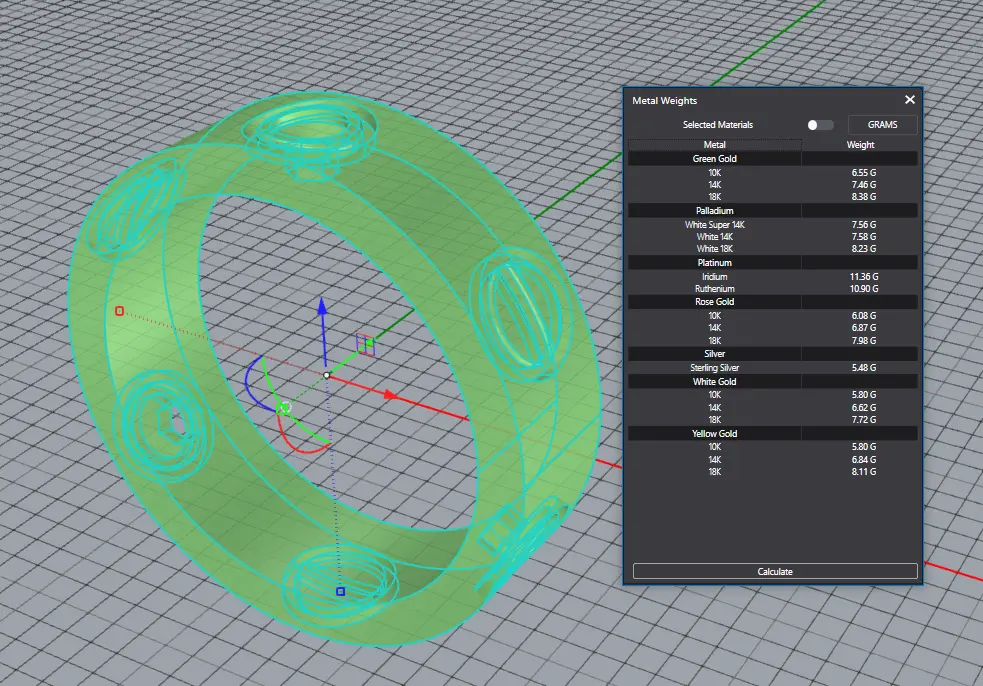Select the Metal column header
This screenshot has height=686, width=983.
715,145
